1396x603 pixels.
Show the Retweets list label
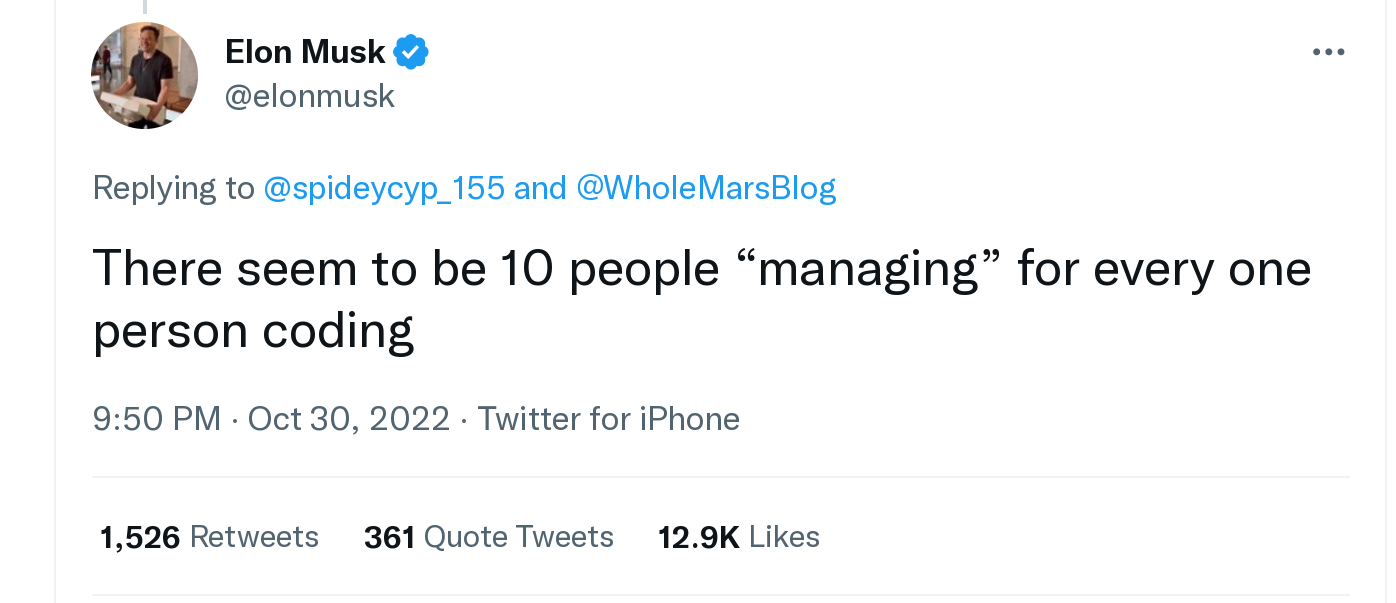(254, 537)
